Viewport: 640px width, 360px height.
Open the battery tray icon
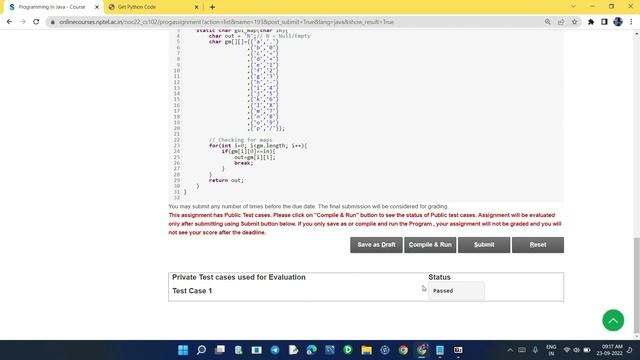[x=587, y=350]
